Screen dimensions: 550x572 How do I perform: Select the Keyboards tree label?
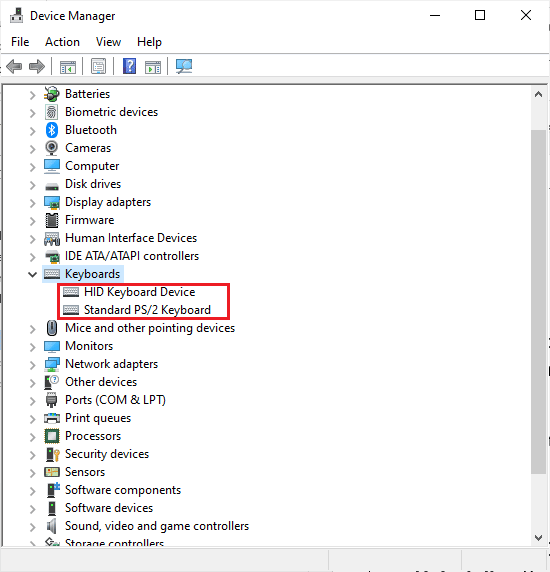[93, 274]
